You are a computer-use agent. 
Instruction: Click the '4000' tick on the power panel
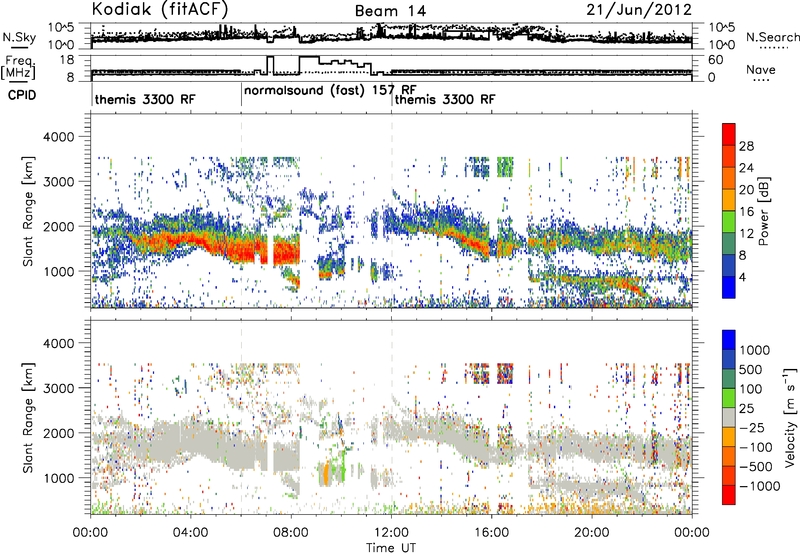point(59,137)
